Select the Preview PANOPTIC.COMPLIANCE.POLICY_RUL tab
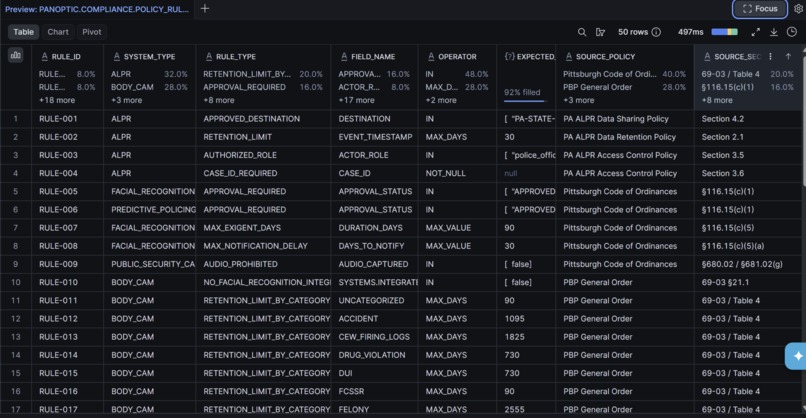 click(97, 9)
